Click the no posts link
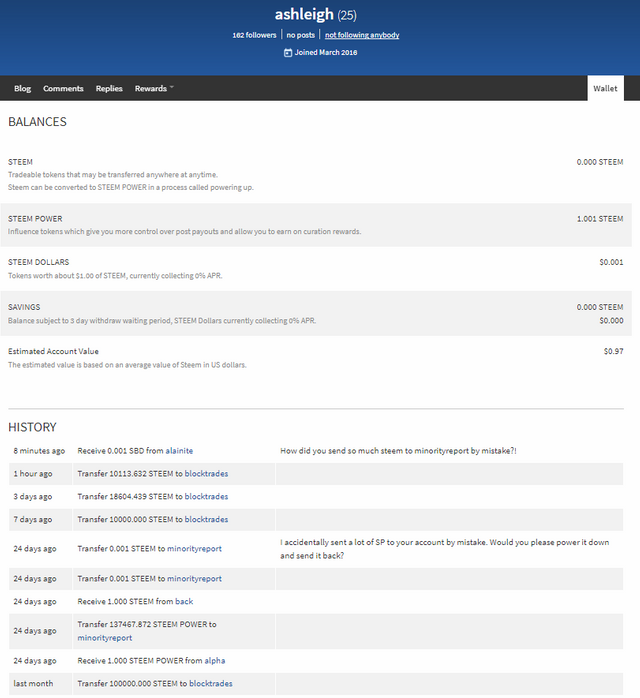Image resolution: width=640 pixels, height=698 pixels. pos(300,35)
